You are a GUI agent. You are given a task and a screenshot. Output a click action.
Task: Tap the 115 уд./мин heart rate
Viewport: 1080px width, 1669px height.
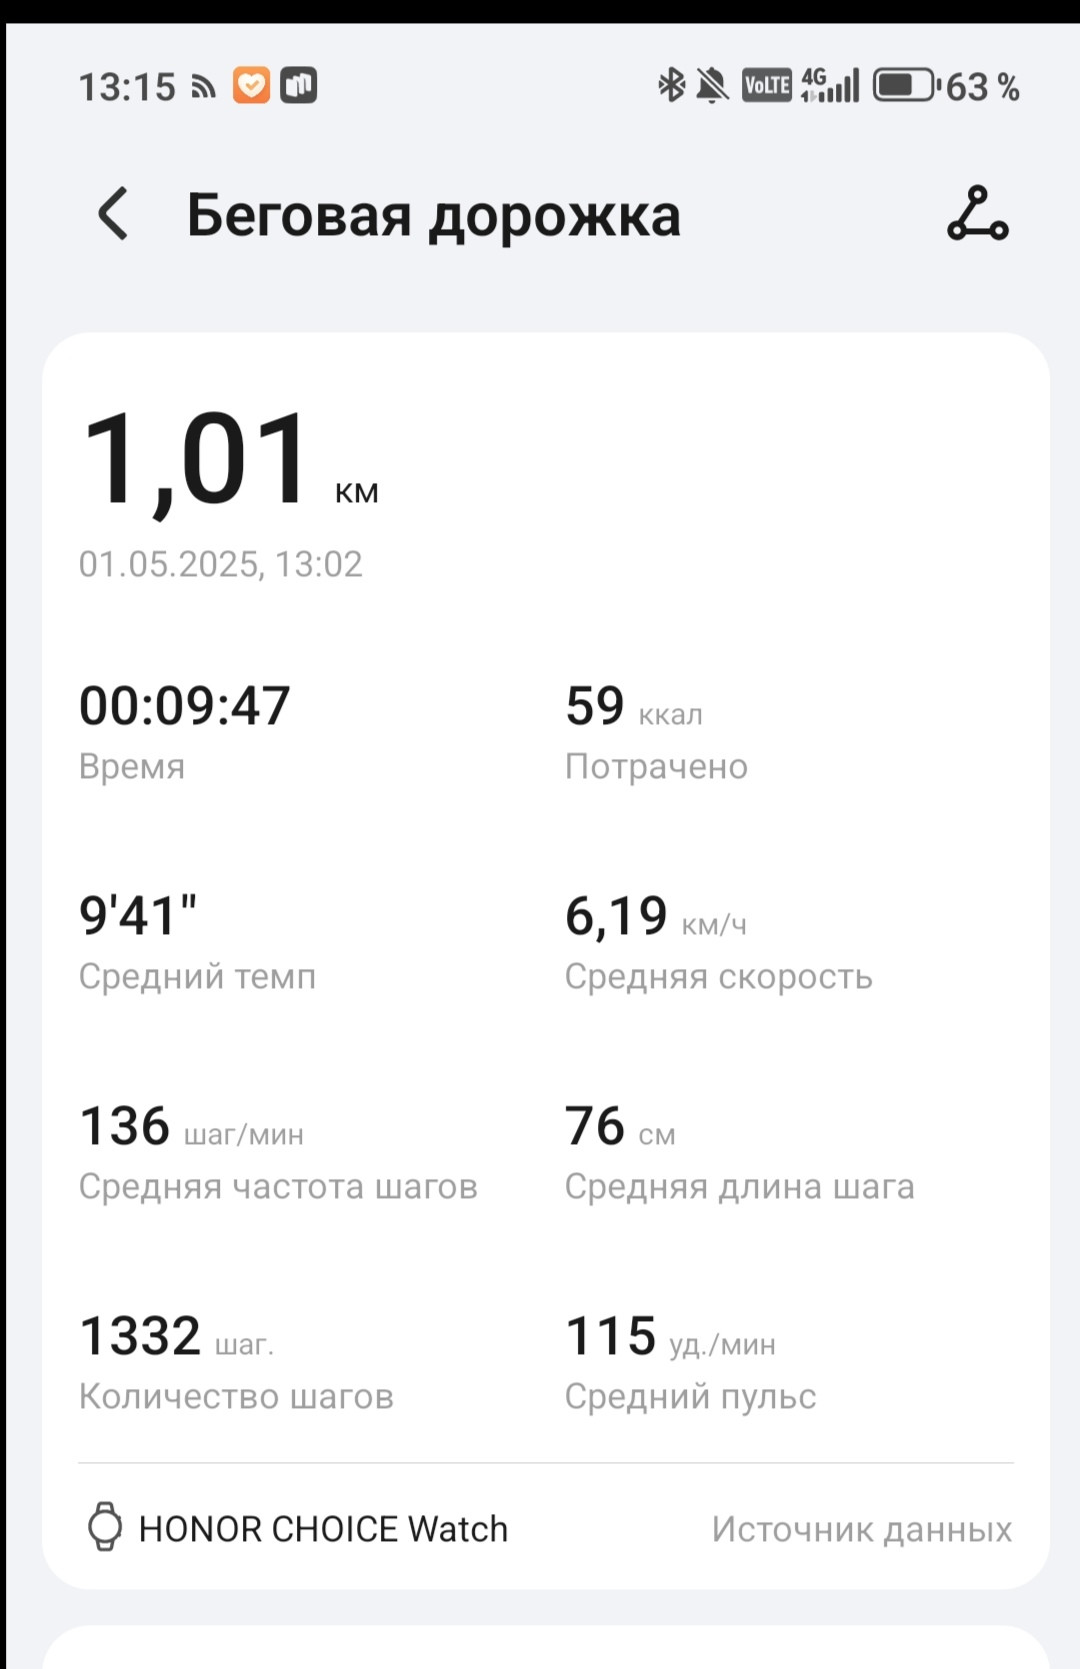(x=670, y=1336)
